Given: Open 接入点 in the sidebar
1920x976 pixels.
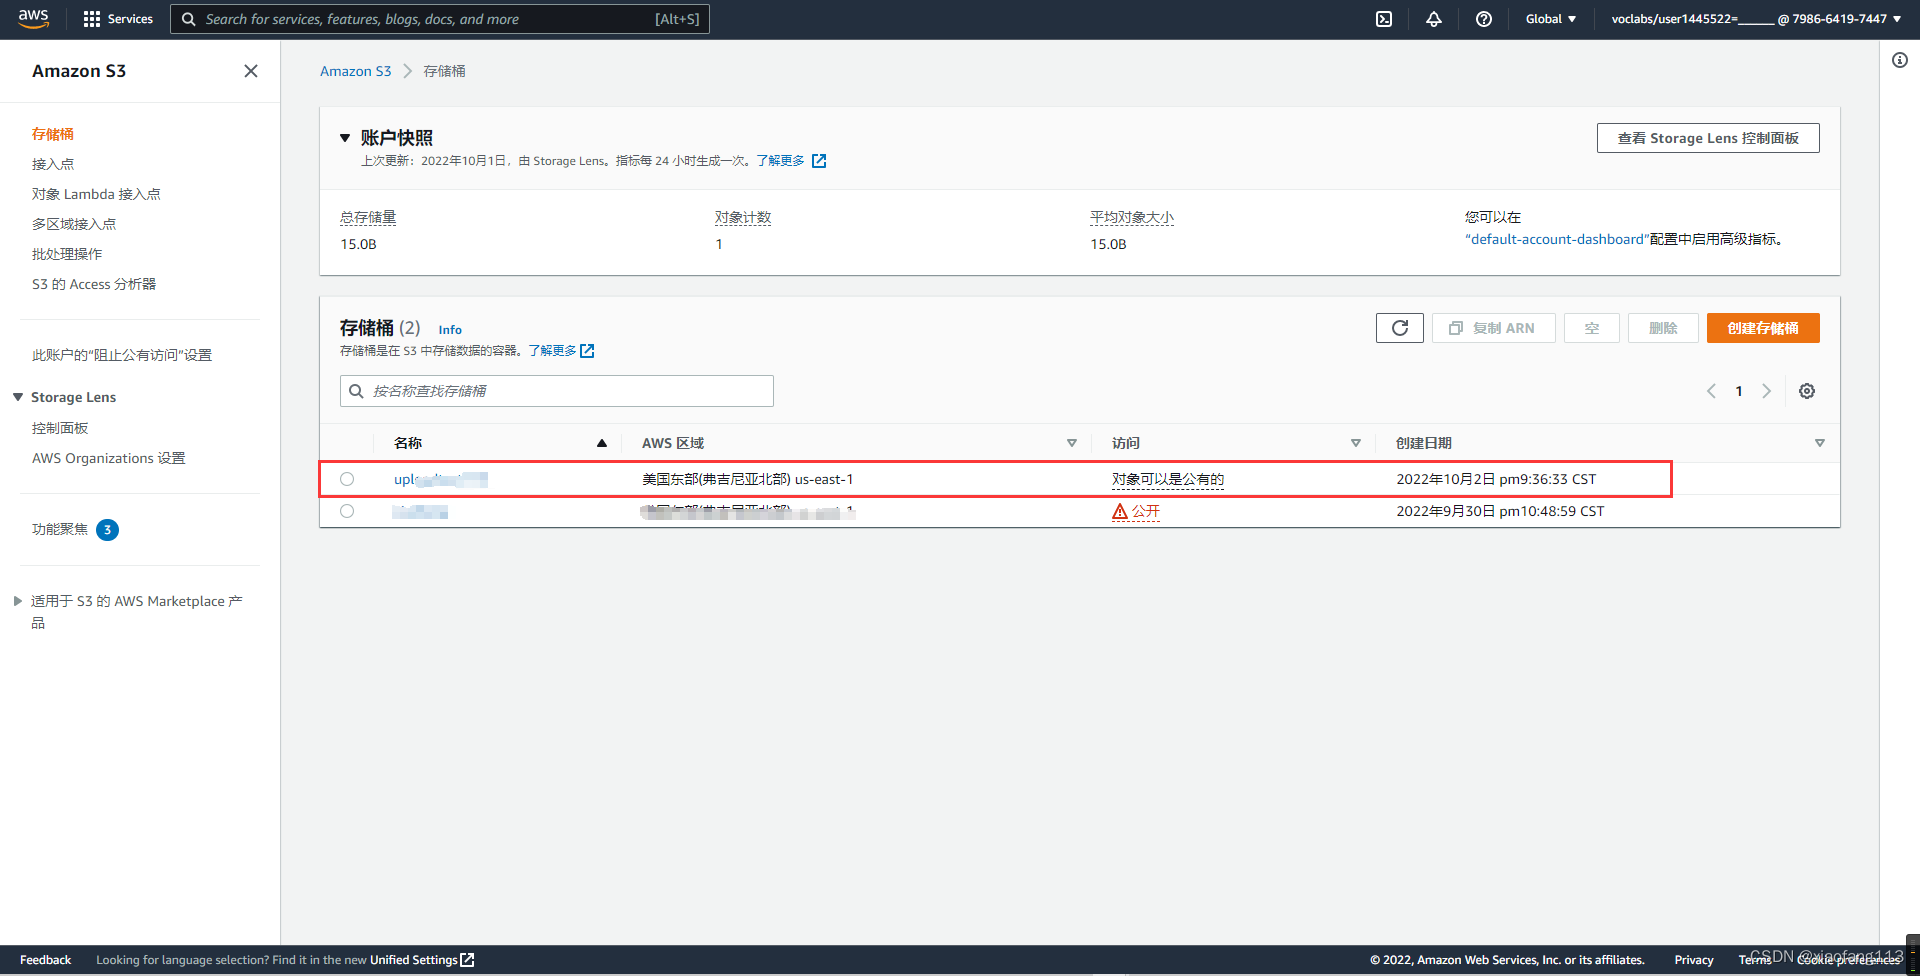Looking at the screenshot, I should point(53,164).
